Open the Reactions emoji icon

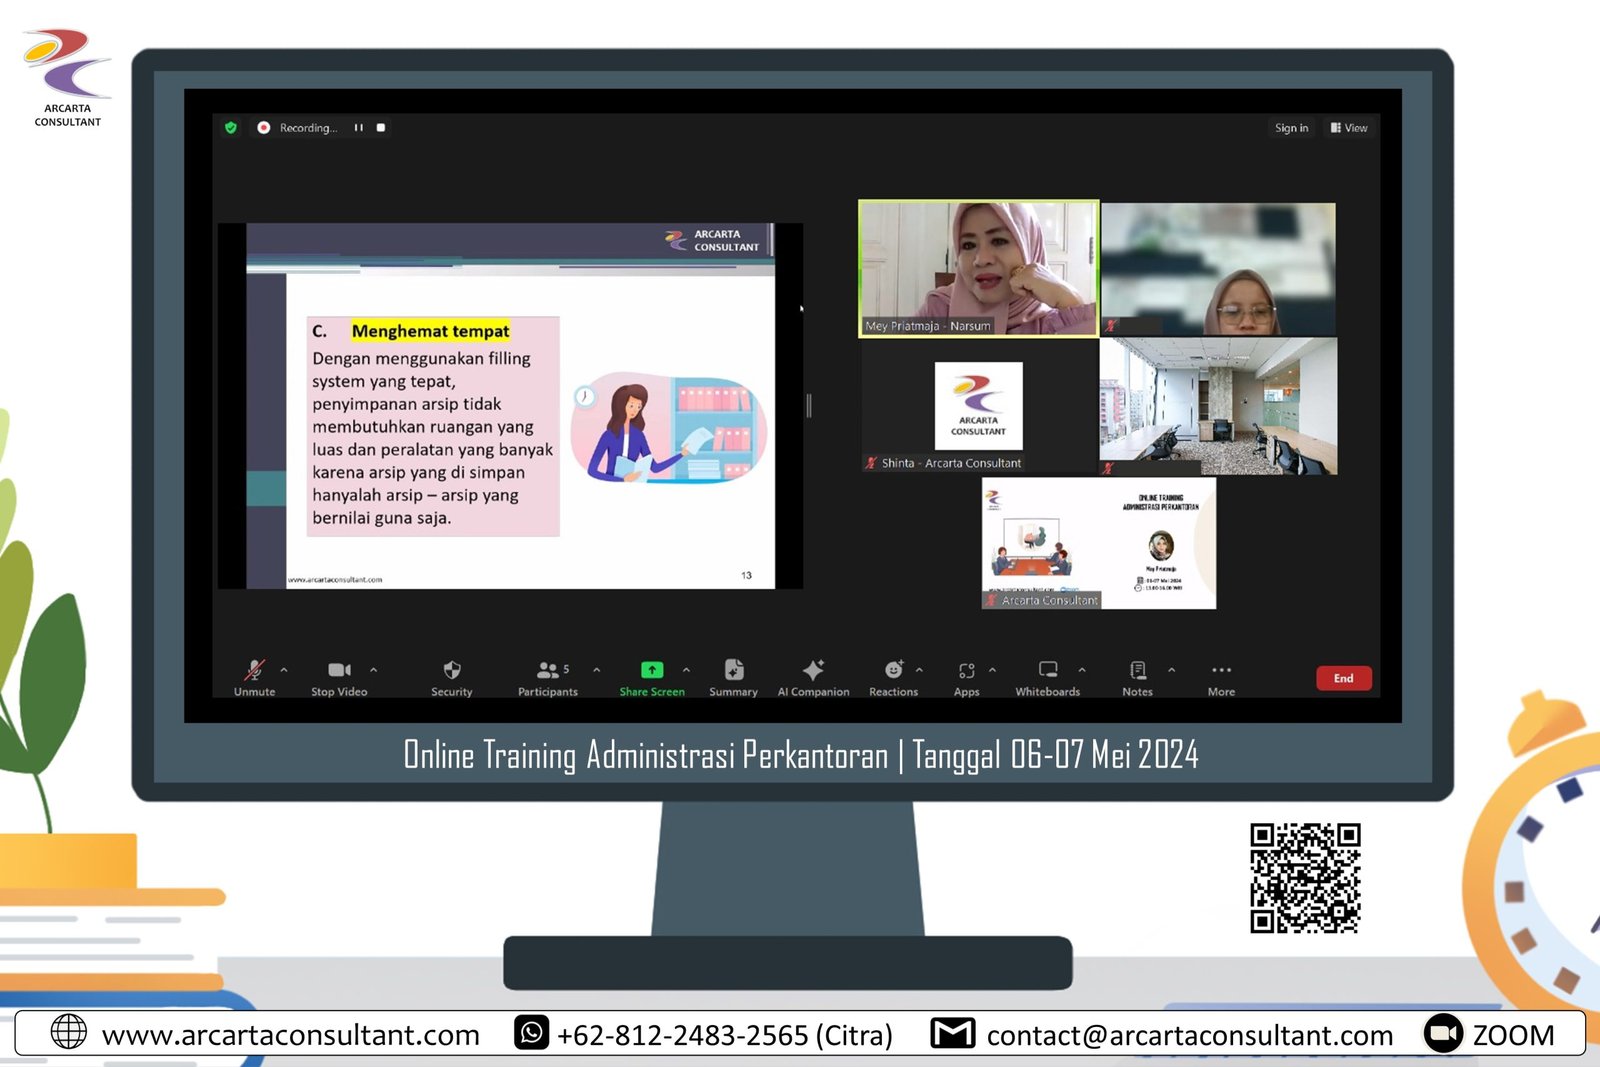point(894,670)
